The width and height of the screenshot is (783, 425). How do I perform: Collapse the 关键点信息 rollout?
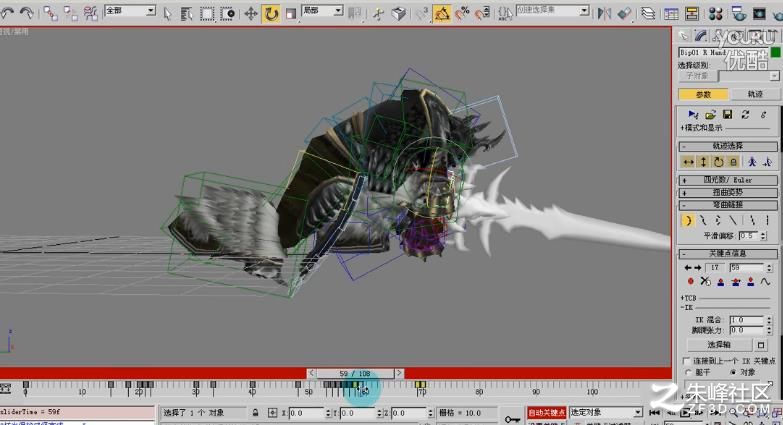(728, 254)
